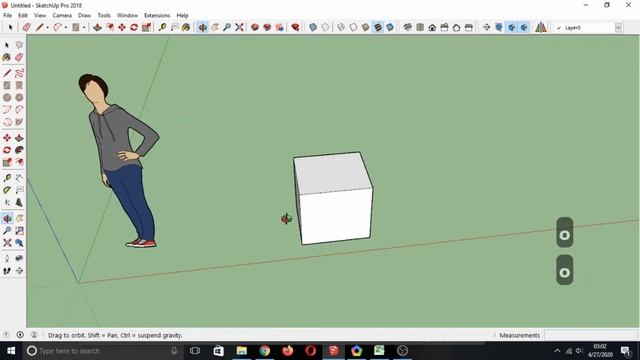Click the Windows search box
This screenshot has width=640, height=360.
(102, 351)
